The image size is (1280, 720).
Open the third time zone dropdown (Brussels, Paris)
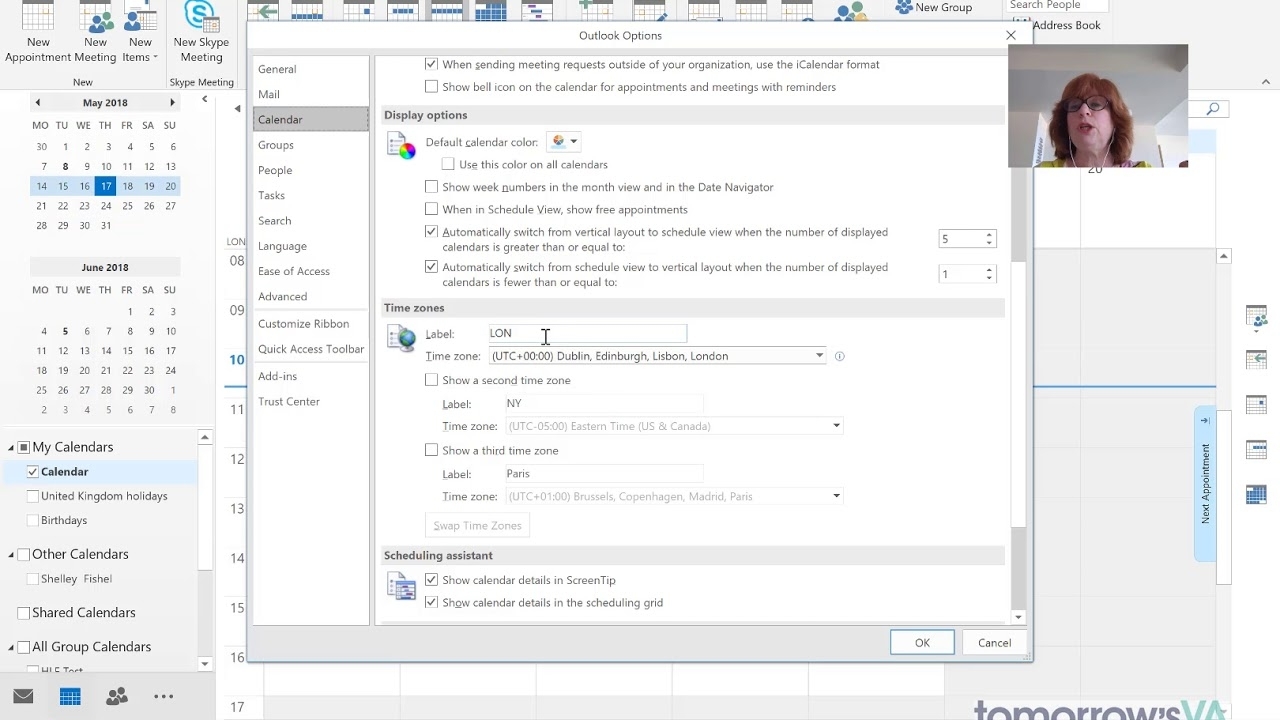click(x=836, y=496)
